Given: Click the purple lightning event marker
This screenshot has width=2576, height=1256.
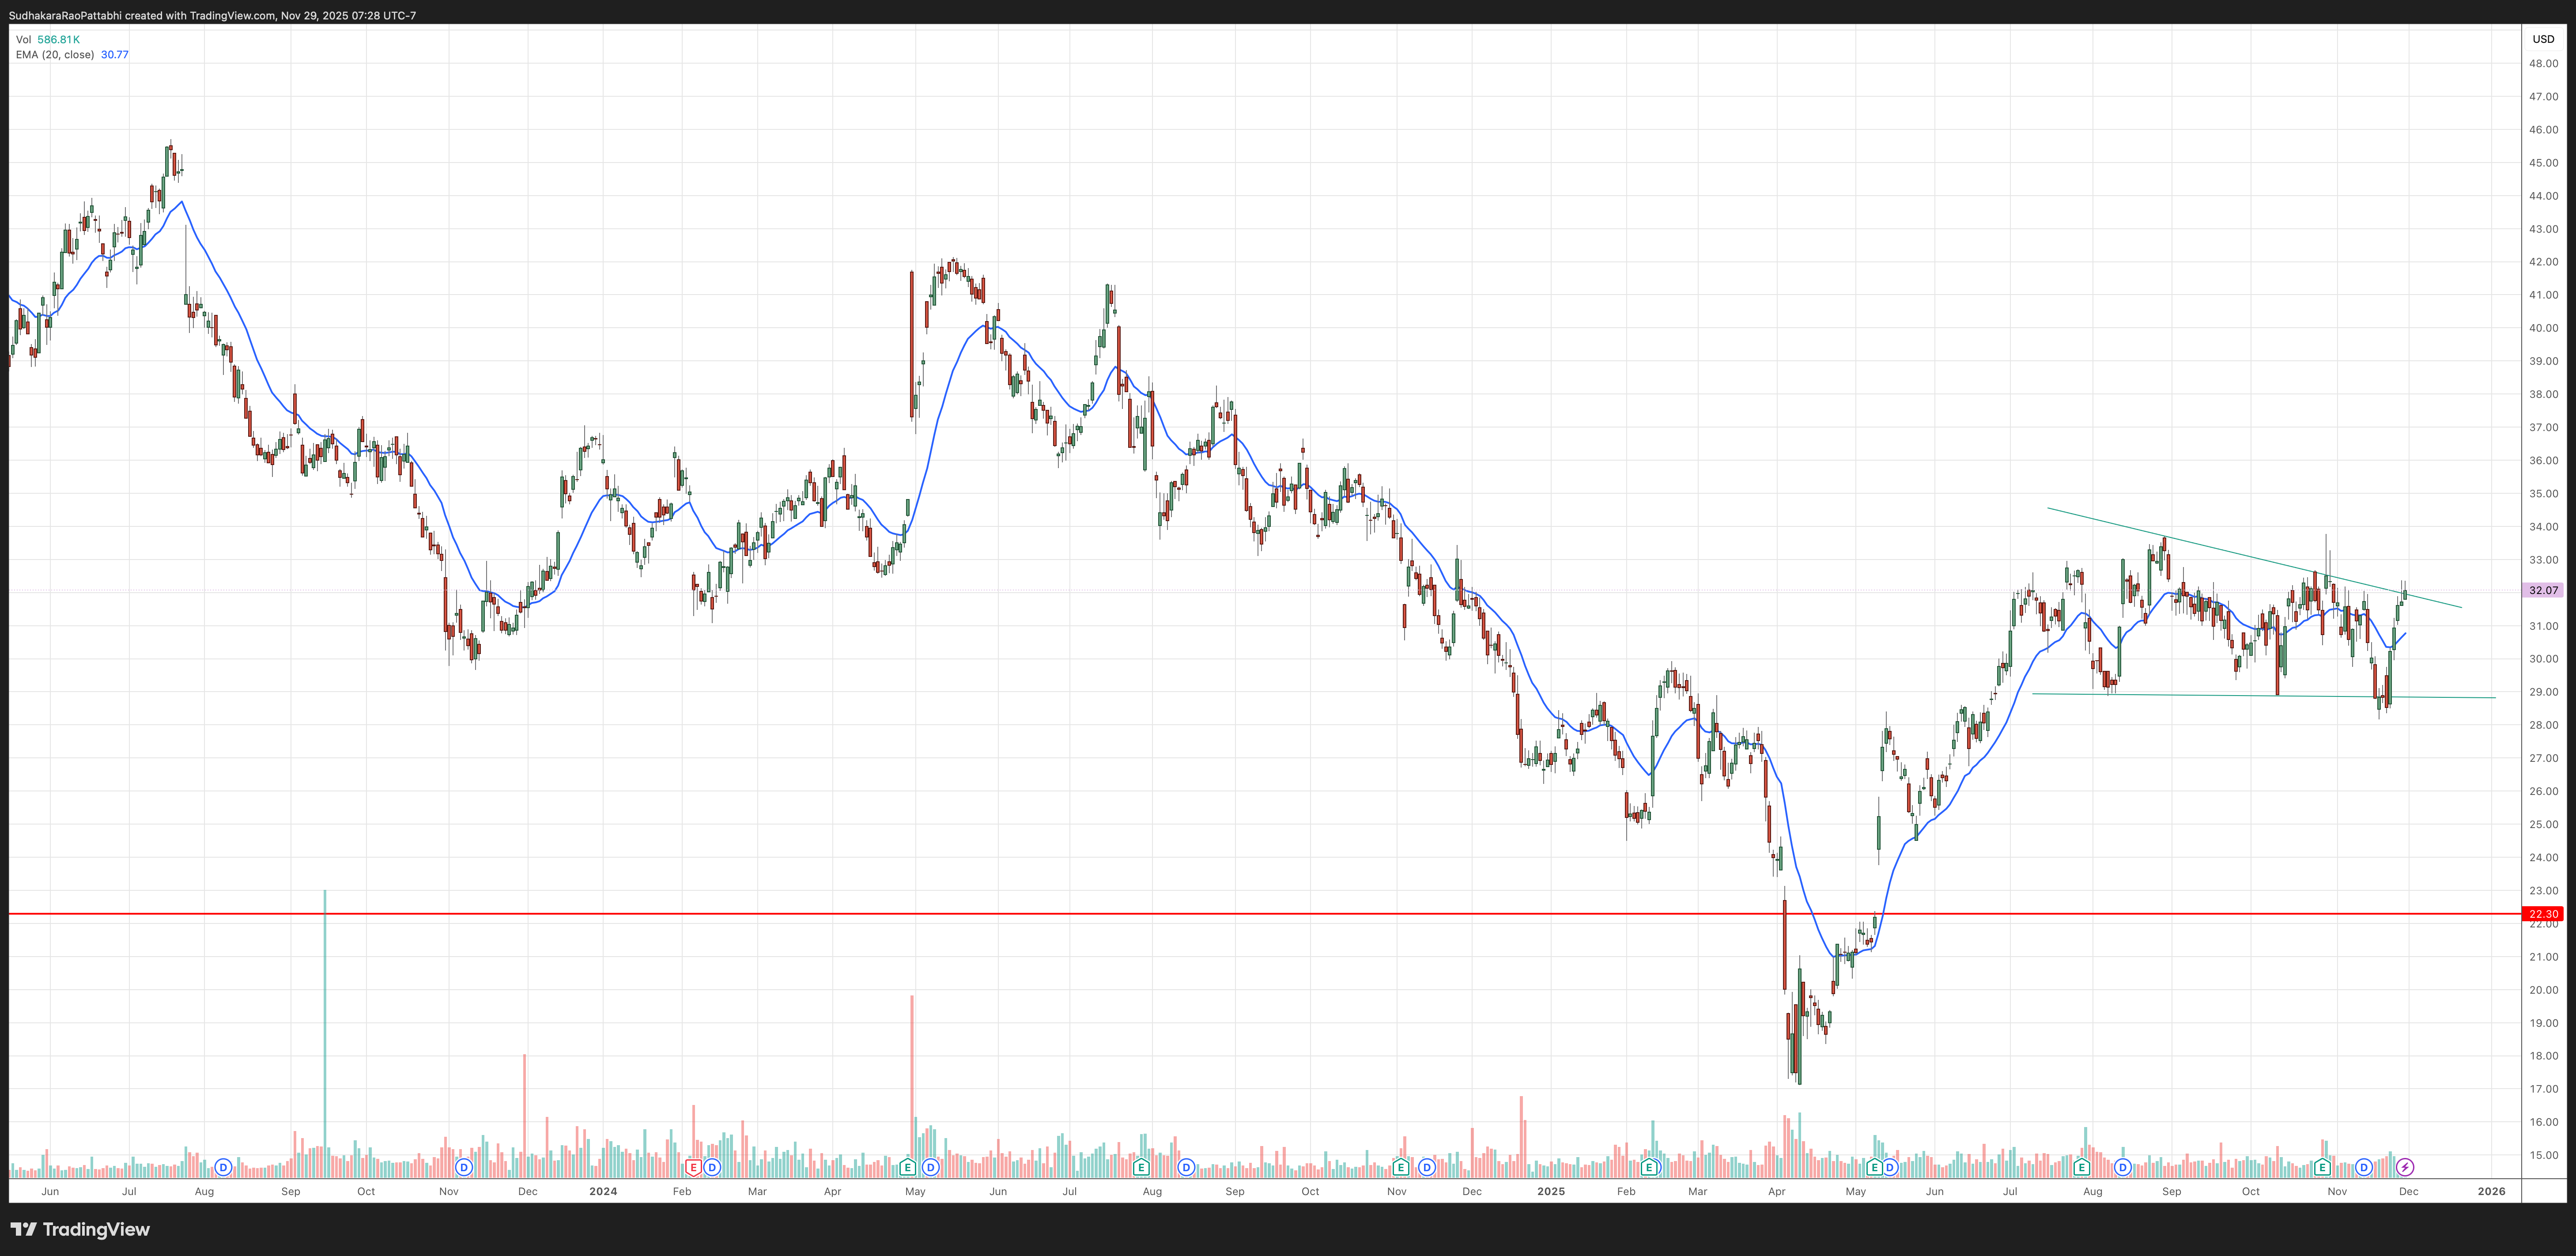Looking at the screenshot, I should point(2405,1167).
